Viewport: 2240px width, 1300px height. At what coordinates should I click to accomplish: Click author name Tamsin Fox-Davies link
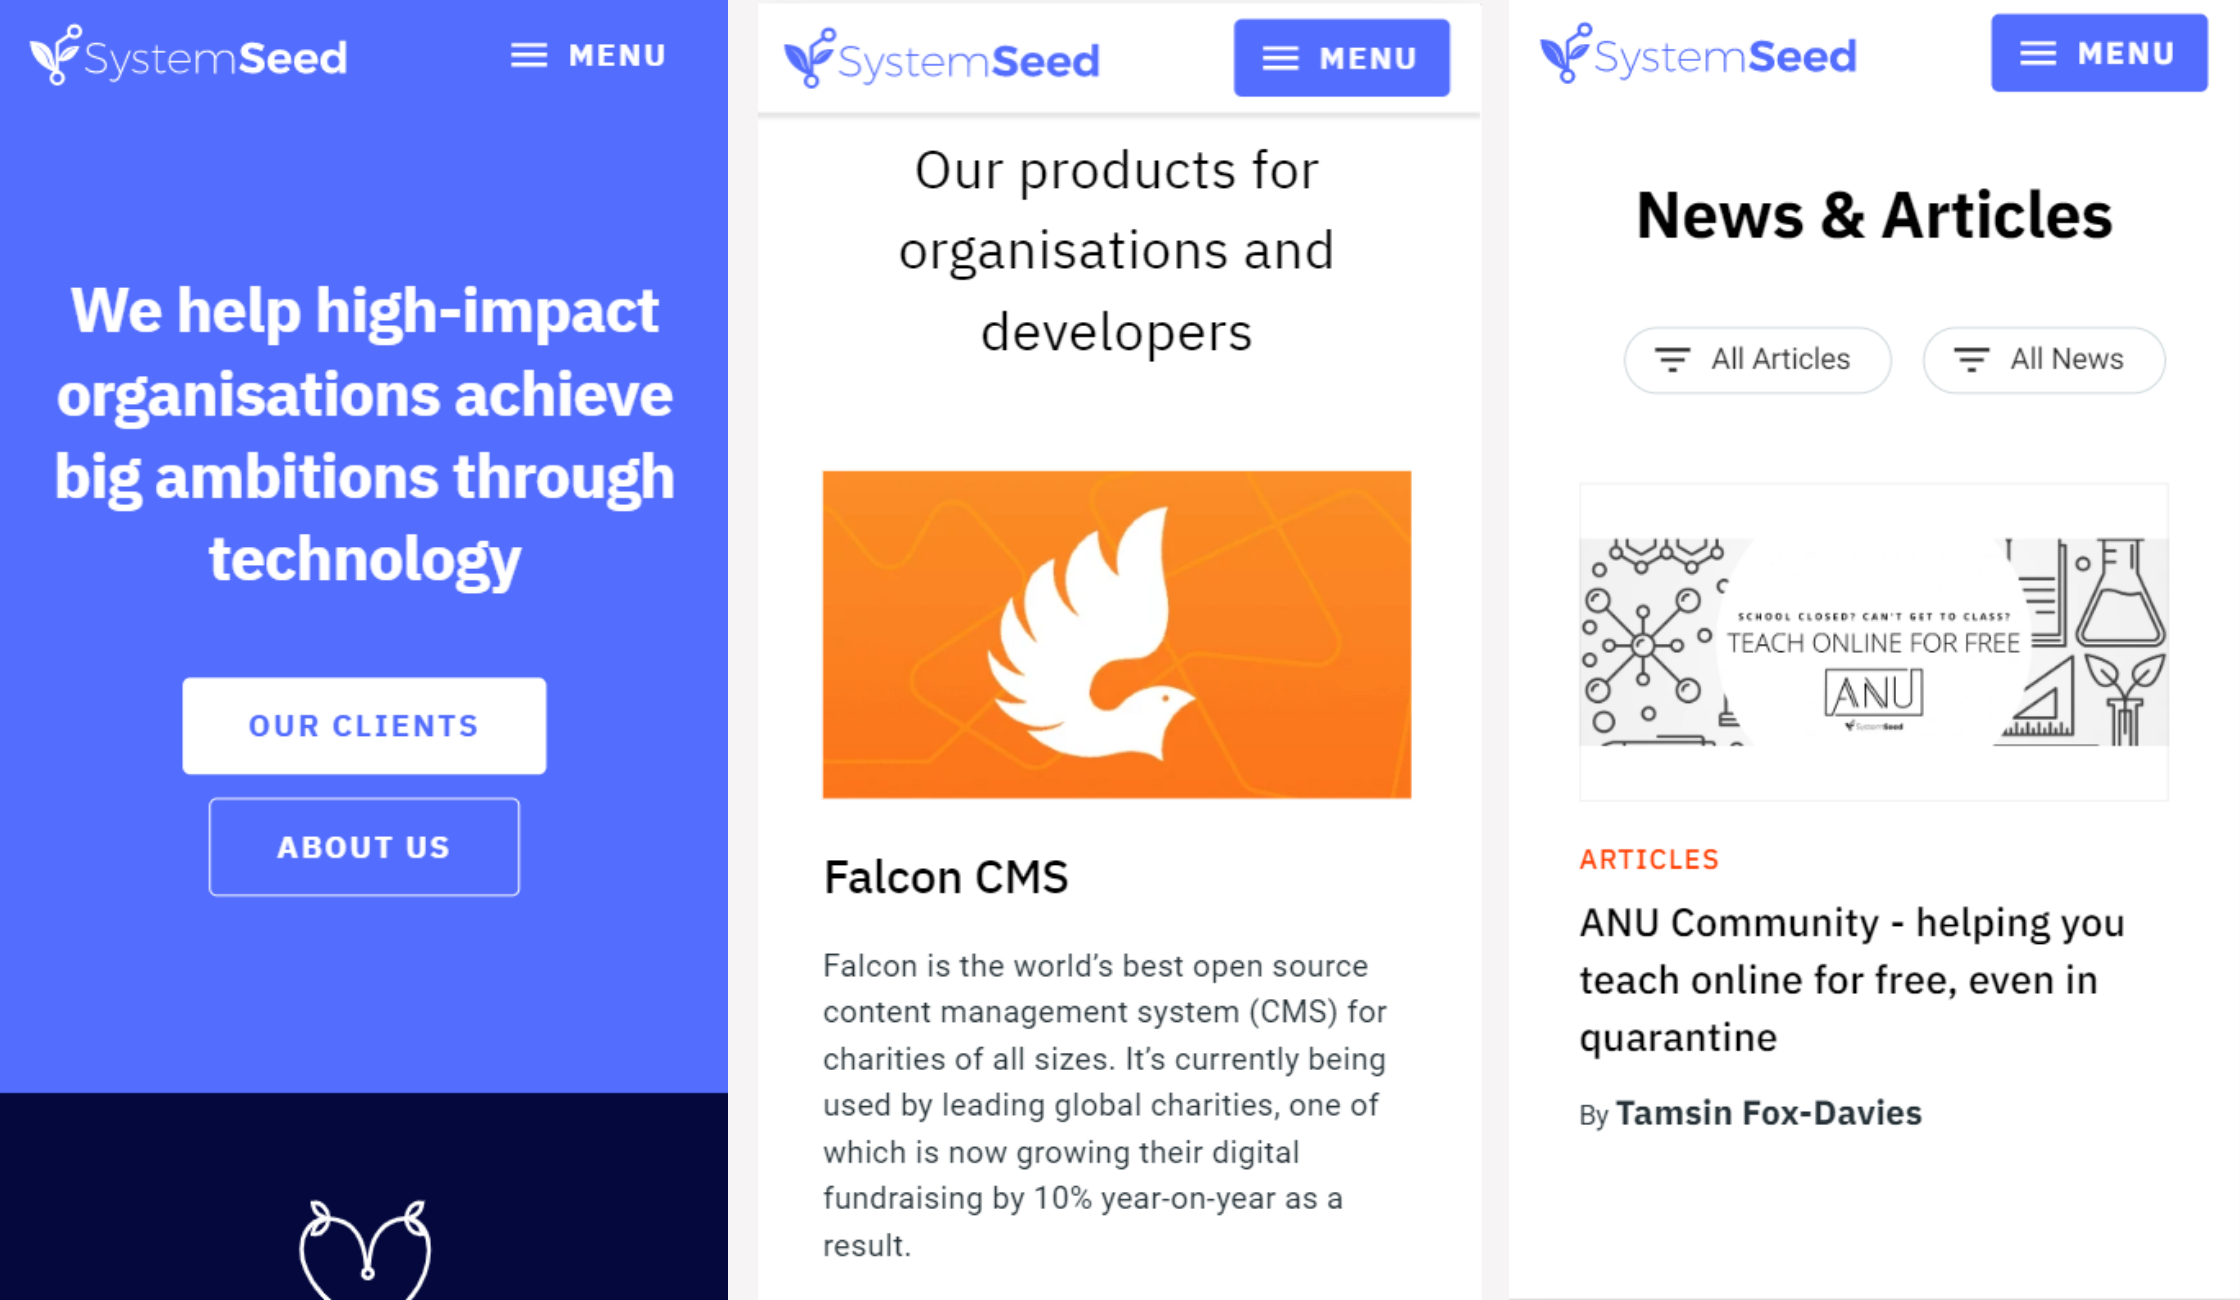coord(1767,1113)
